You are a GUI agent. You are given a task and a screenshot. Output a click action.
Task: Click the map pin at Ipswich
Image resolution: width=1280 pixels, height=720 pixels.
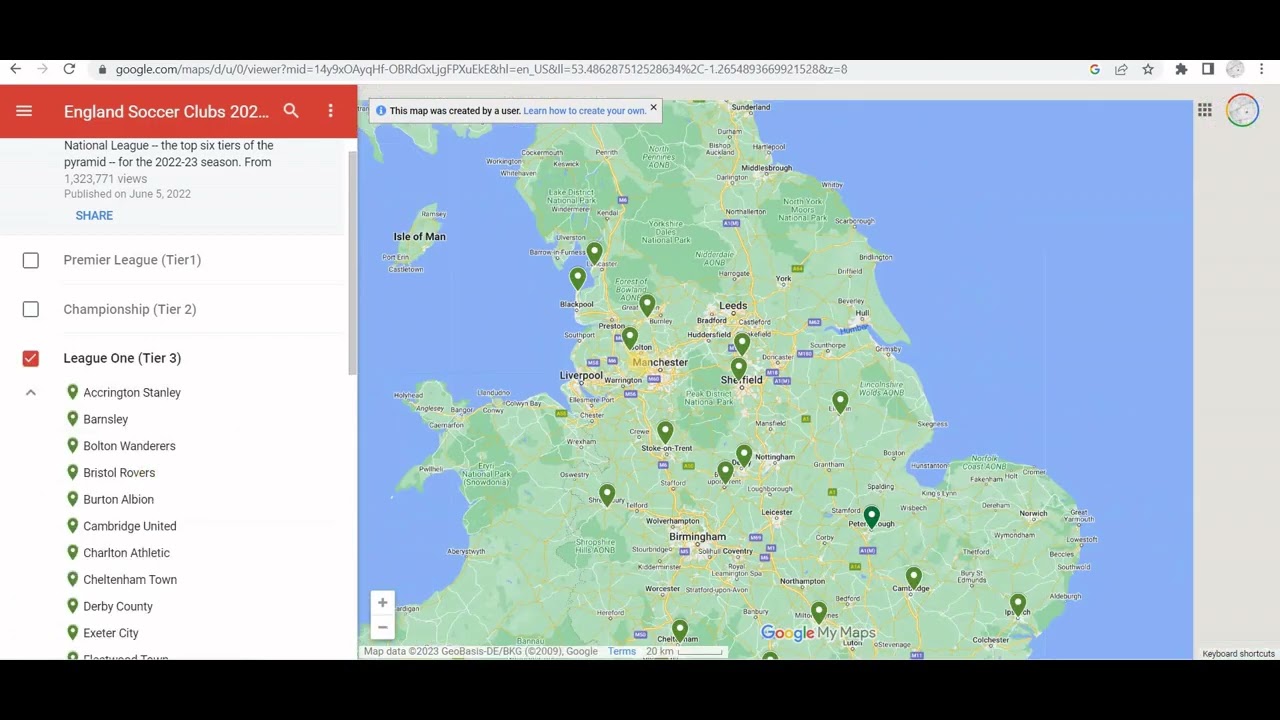[1018, 605]
